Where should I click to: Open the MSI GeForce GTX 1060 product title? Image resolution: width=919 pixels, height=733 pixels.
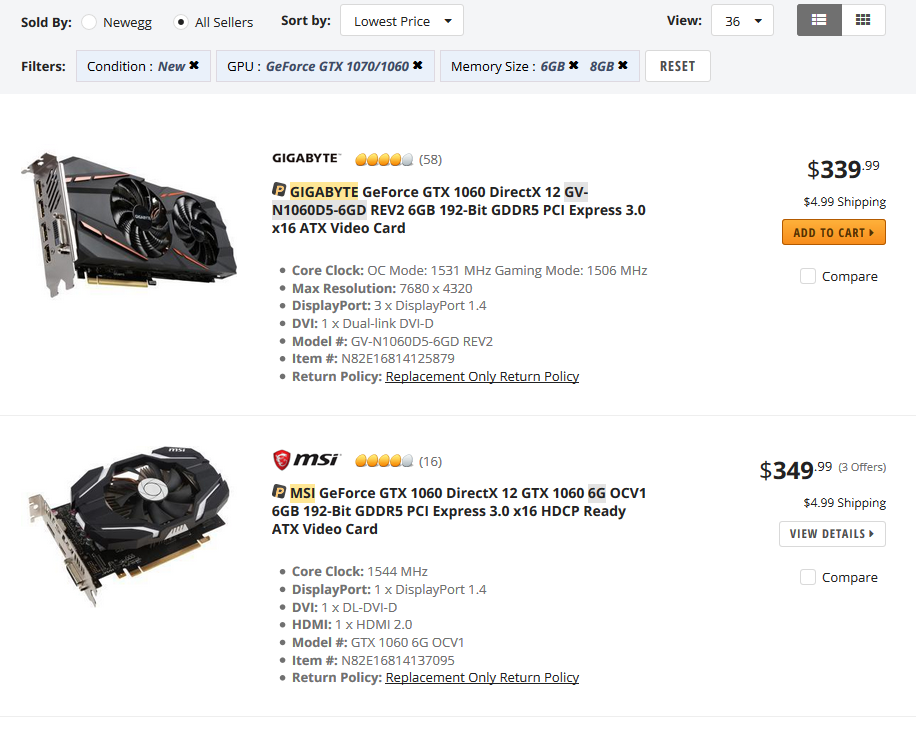tap(460, 510)
